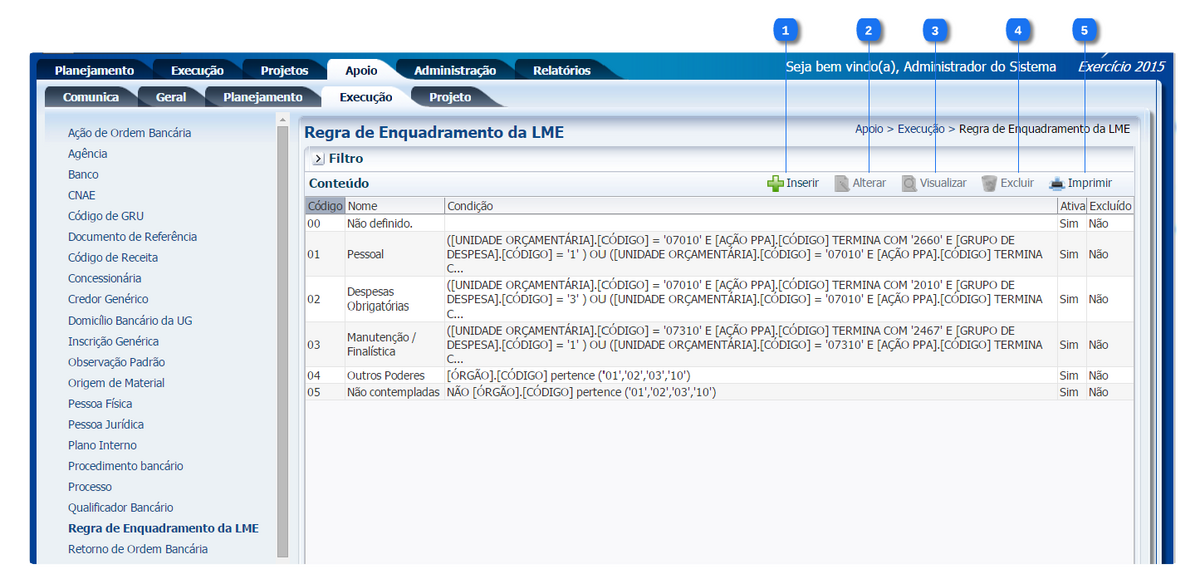
Task: Open Ação de Ordem Bancária link
Action: pos(129,133)
